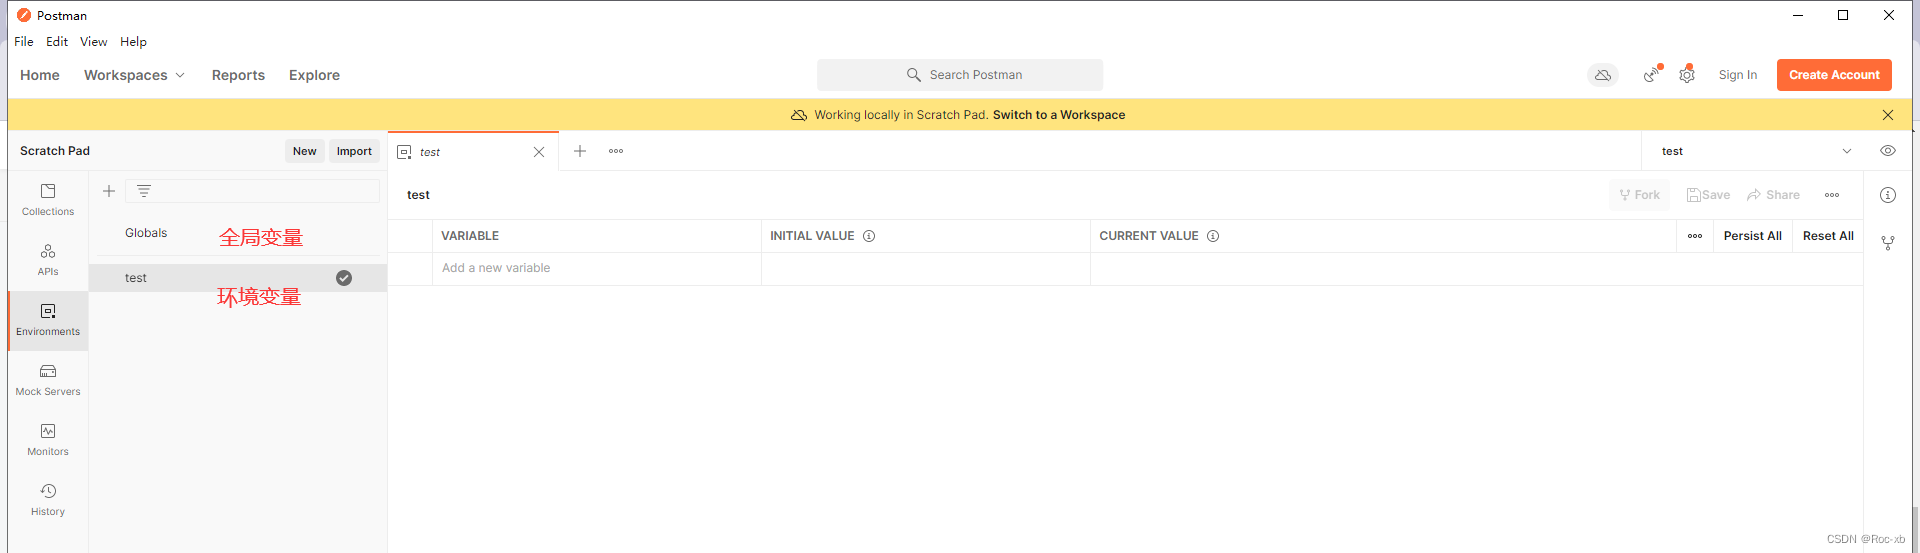Click the New button in Scratch Pad
This screenshot has height=553, width=1920.
click(305, 151)
